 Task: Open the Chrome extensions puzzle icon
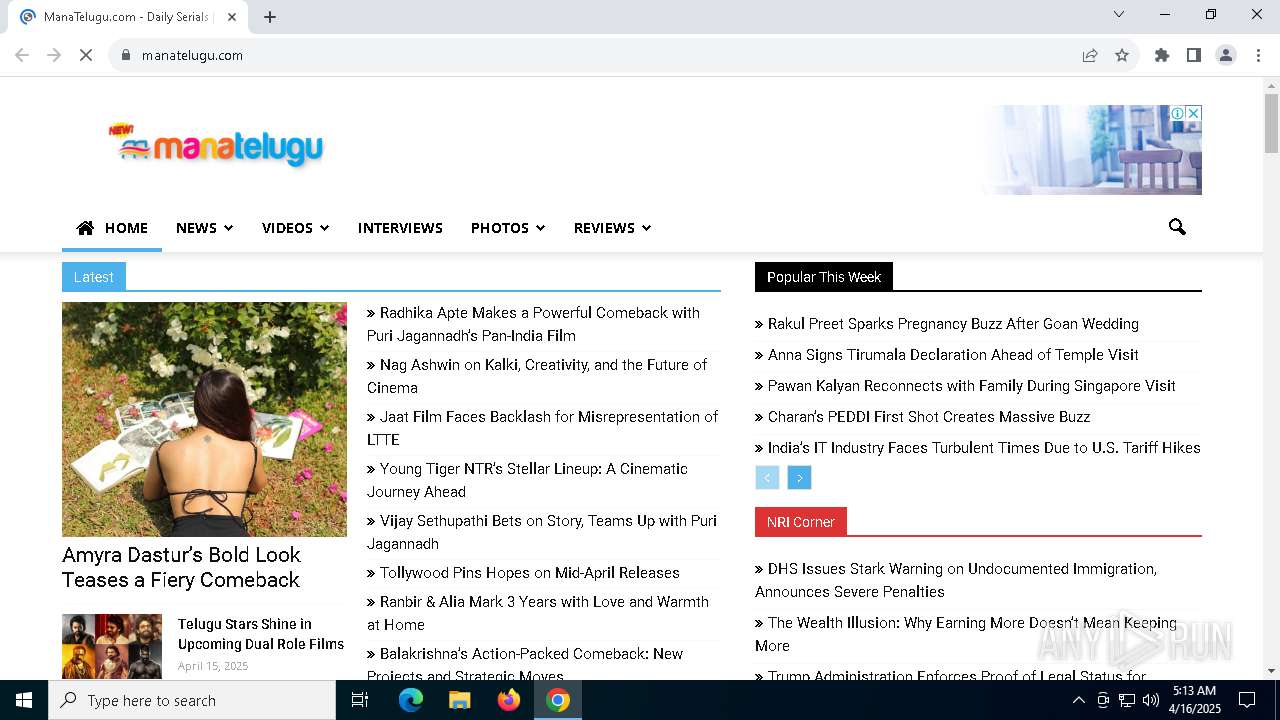1162,55
